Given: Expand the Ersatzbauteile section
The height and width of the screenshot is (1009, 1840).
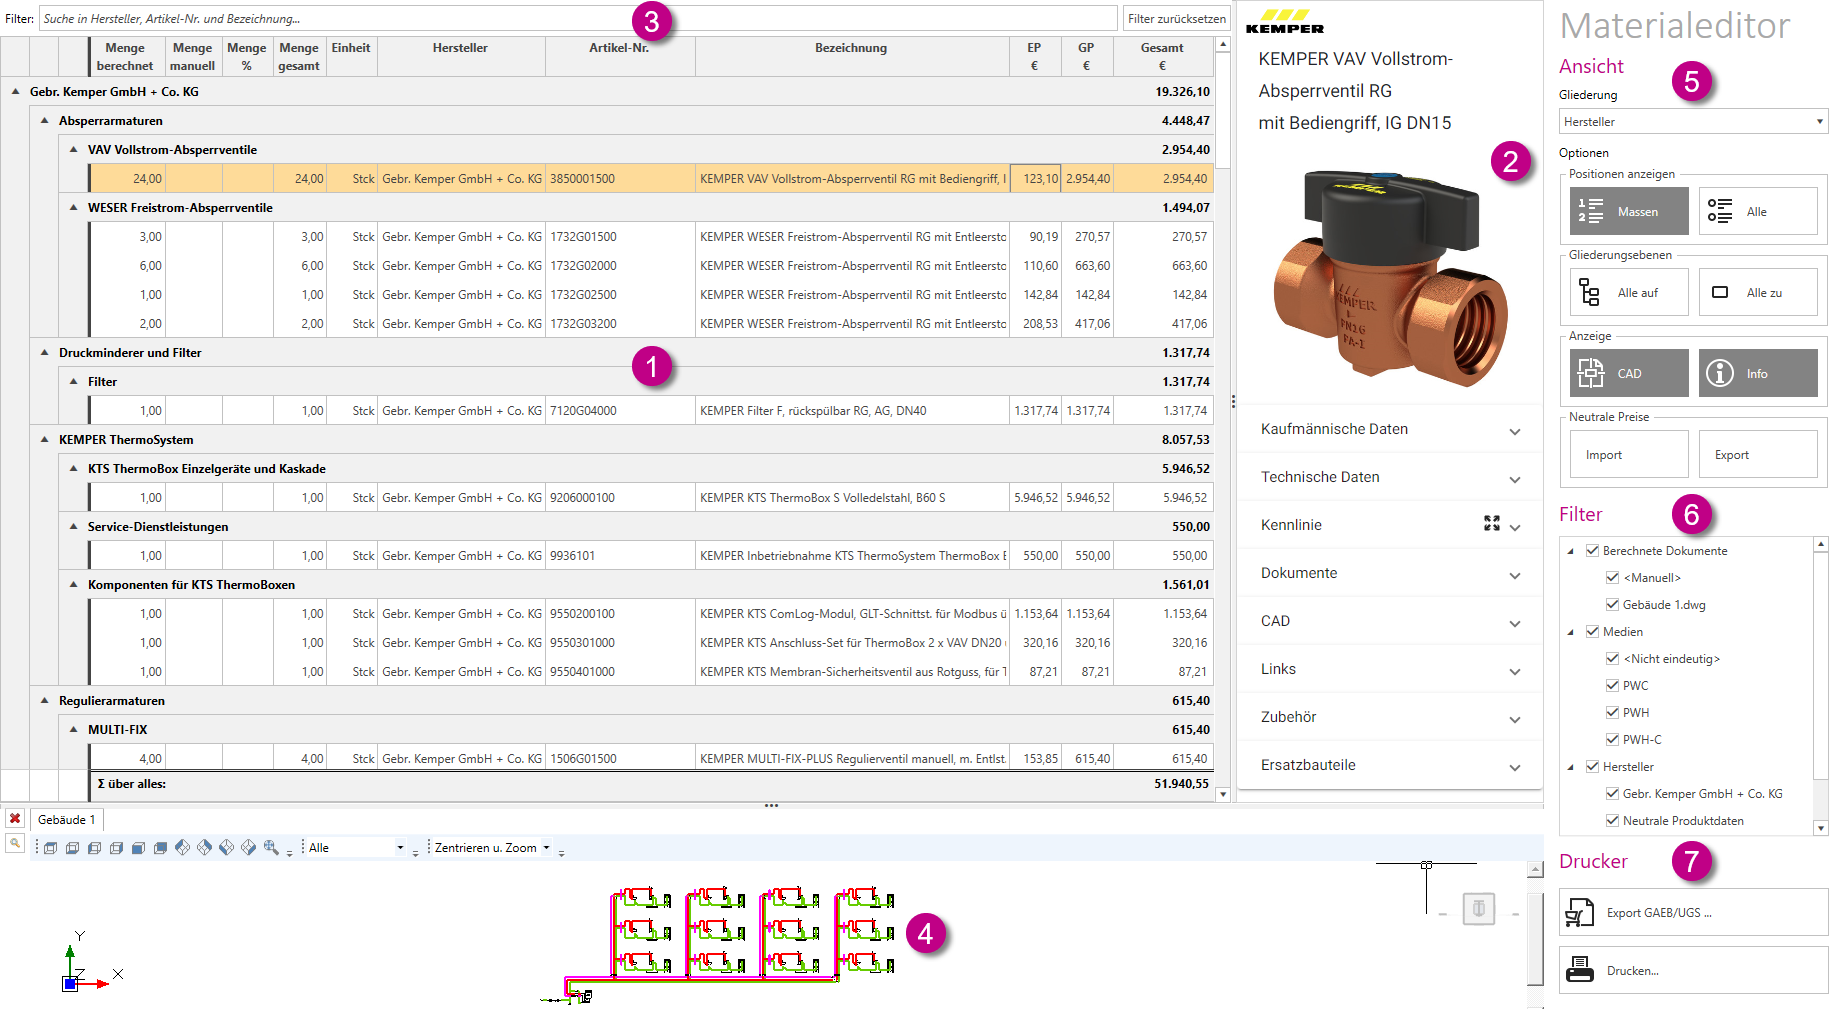Looking at the screenshot, I should tap(1390, 765).
